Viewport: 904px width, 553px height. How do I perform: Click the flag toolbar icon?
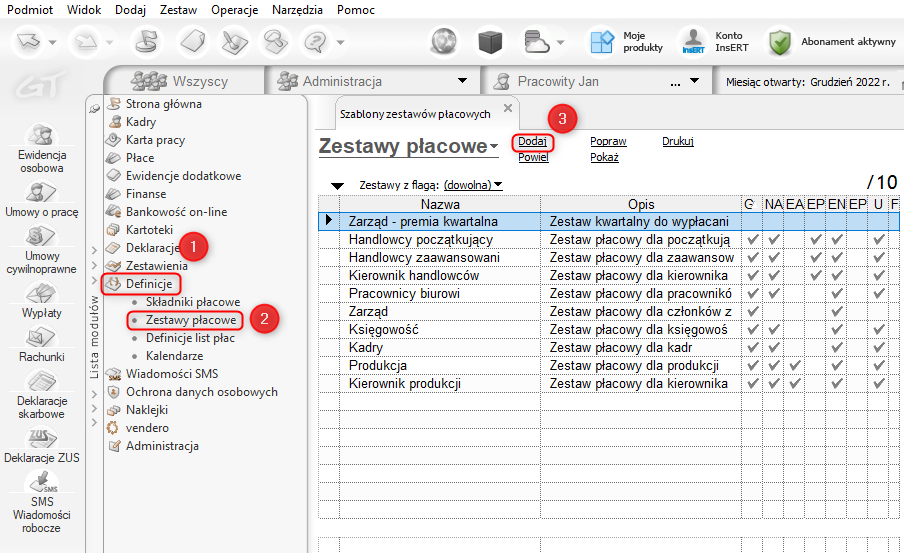click(x=146, y=42)
